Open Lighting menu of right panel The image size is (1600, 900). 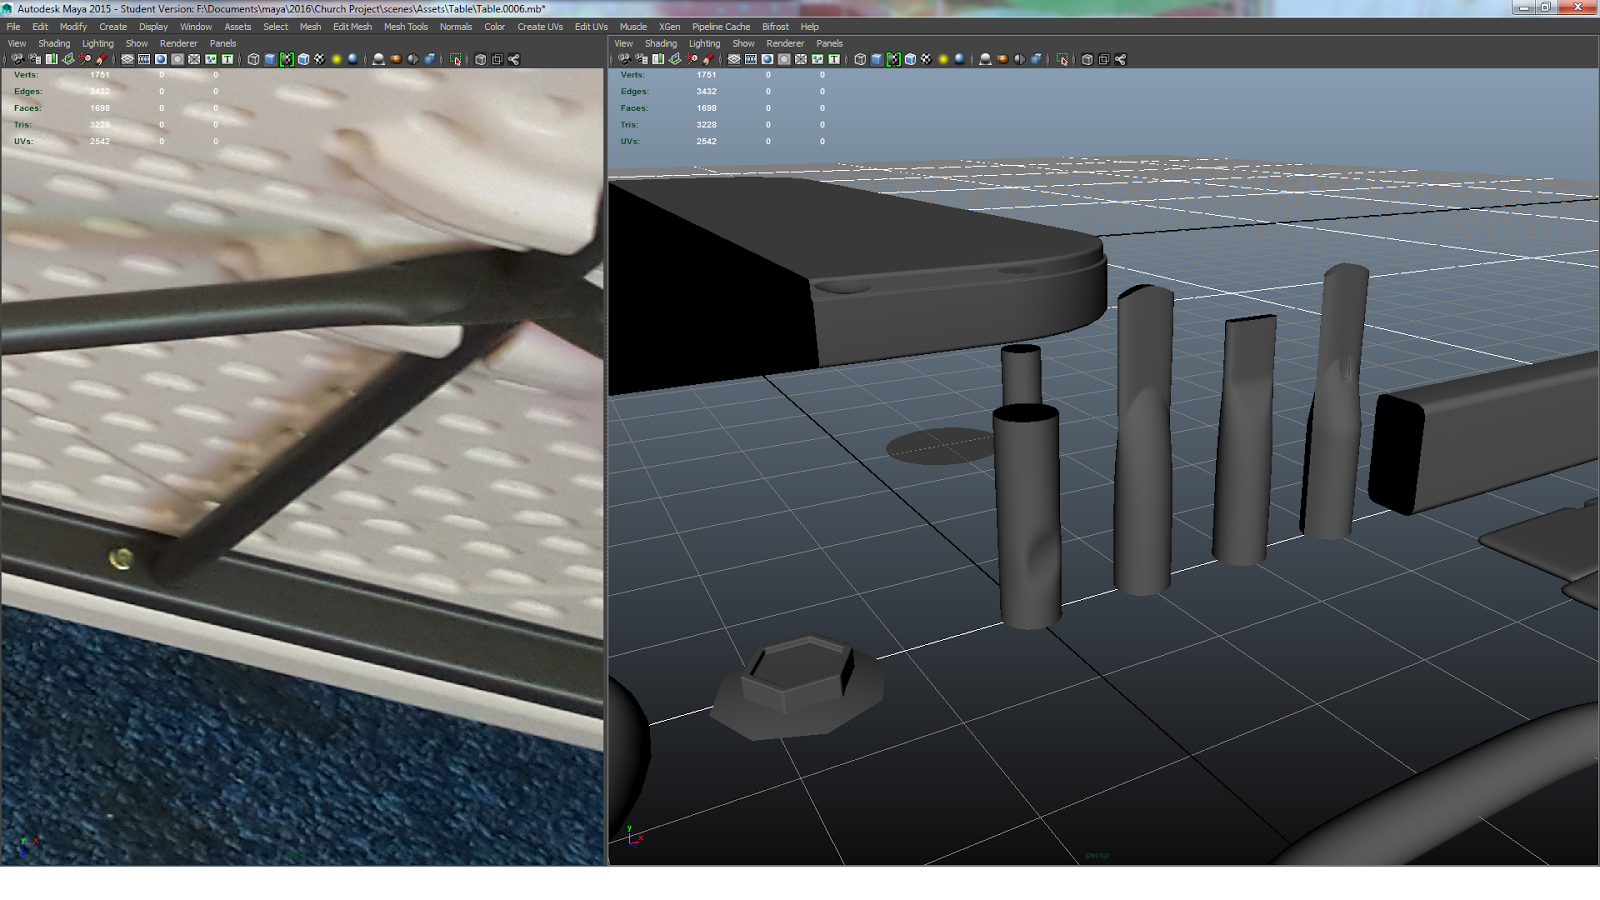tap(705, 44)
